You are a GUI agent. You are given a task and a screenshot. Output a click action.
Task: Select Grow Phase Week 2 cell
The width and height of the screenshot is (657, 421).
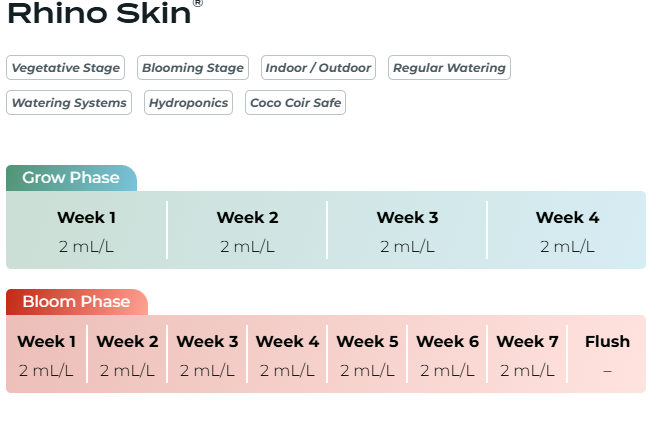[x=247, y=231]
